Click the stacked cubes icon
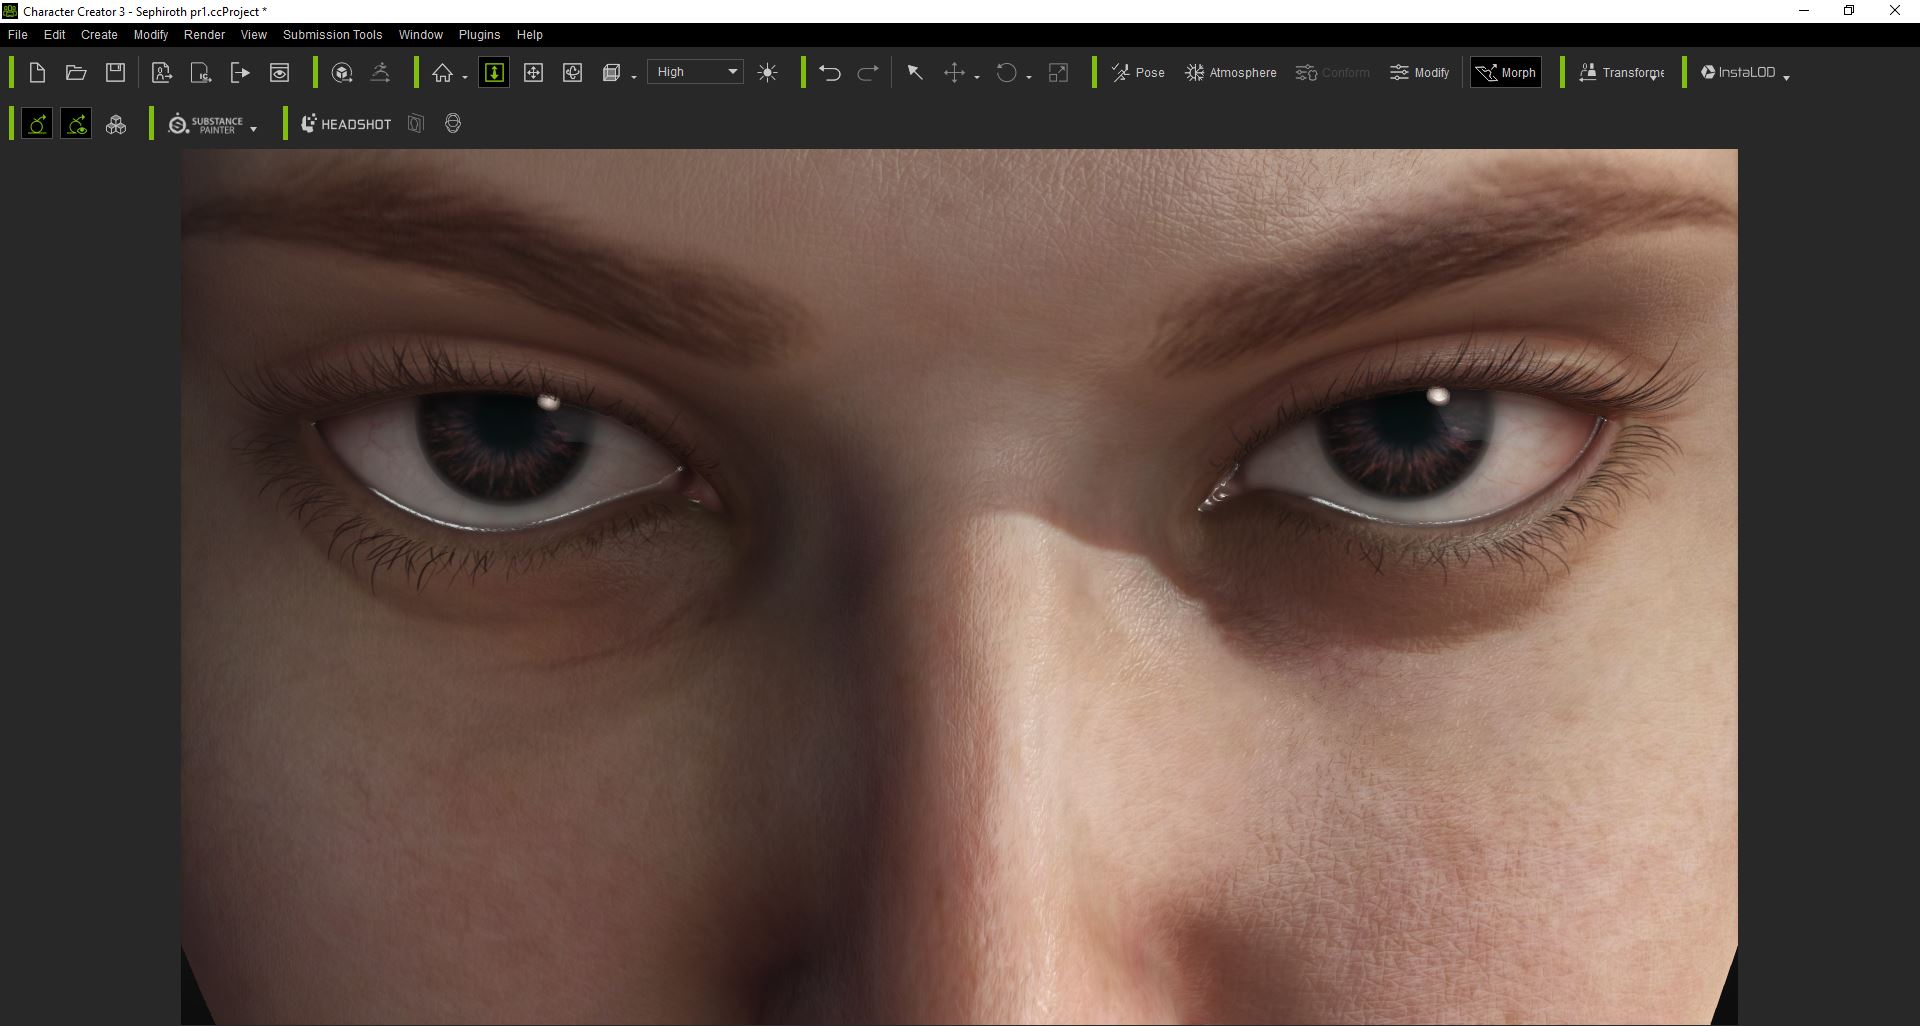The width and height of the screenshot is (1920, 1026). (116, 124)
